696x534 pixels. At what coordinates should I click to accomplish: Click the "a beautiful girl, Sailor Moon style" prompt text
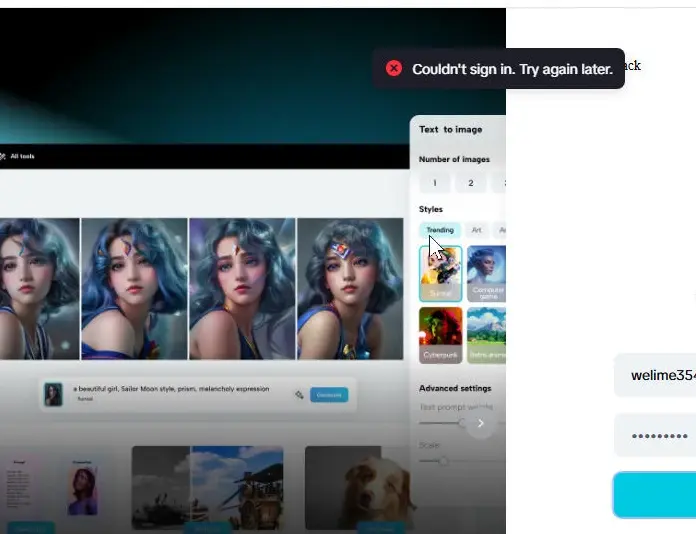pos(171,389)
